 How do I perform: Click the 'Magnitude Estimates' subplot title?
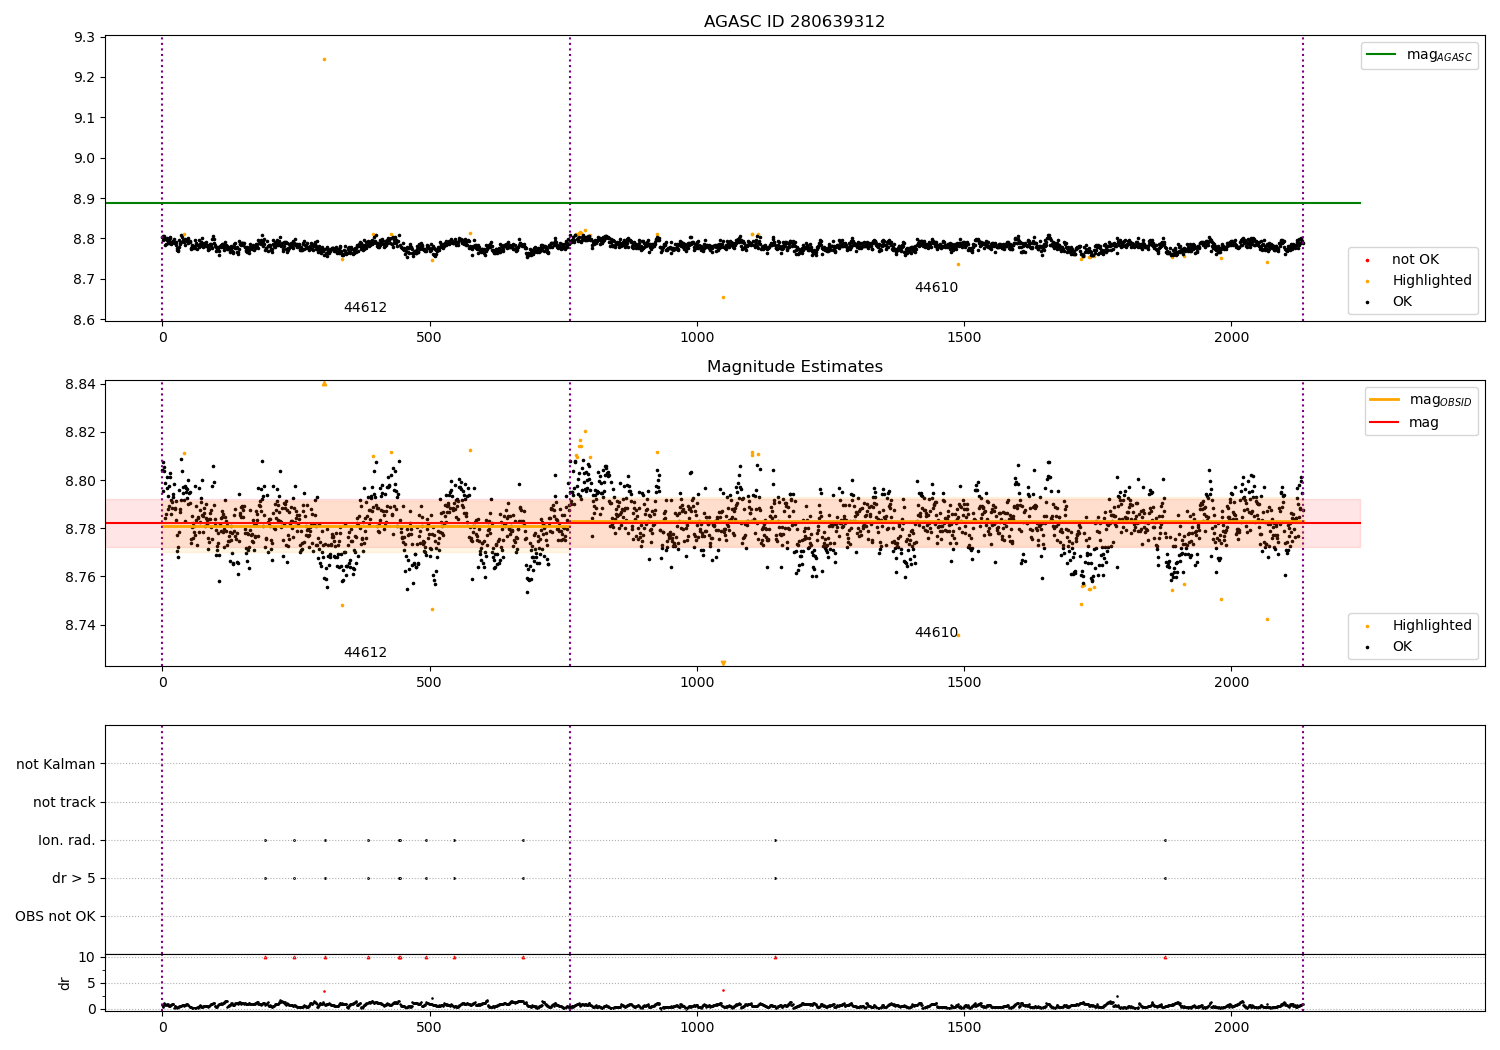click(x=794, y=367)
